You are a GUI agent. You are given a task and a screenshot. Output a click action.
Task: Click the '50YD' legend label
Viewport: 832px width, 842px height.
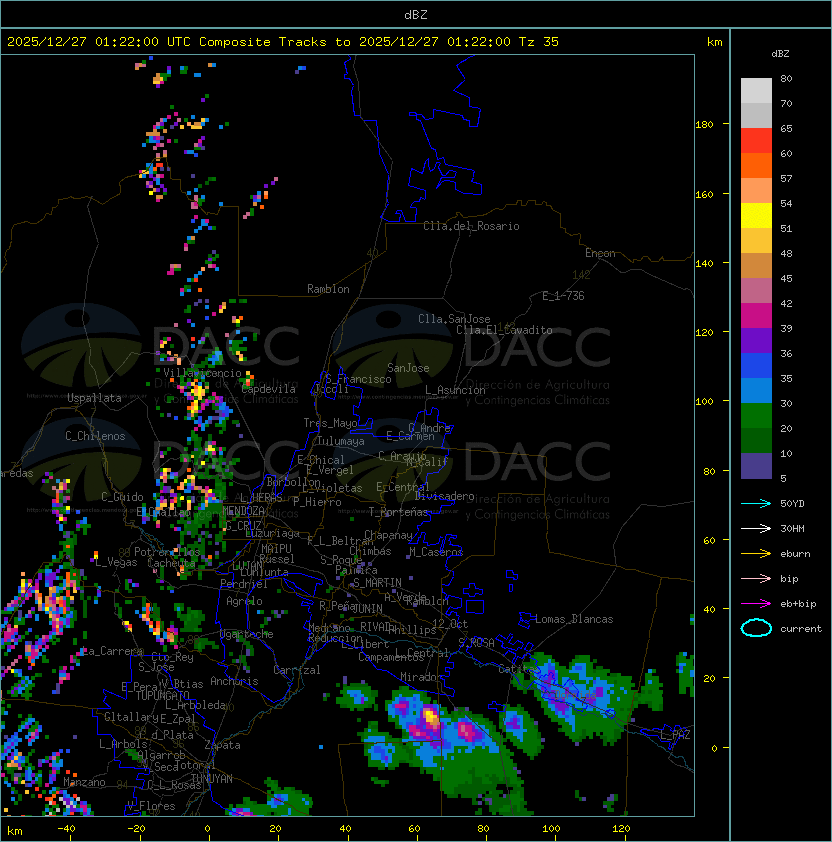pos(792,503)
